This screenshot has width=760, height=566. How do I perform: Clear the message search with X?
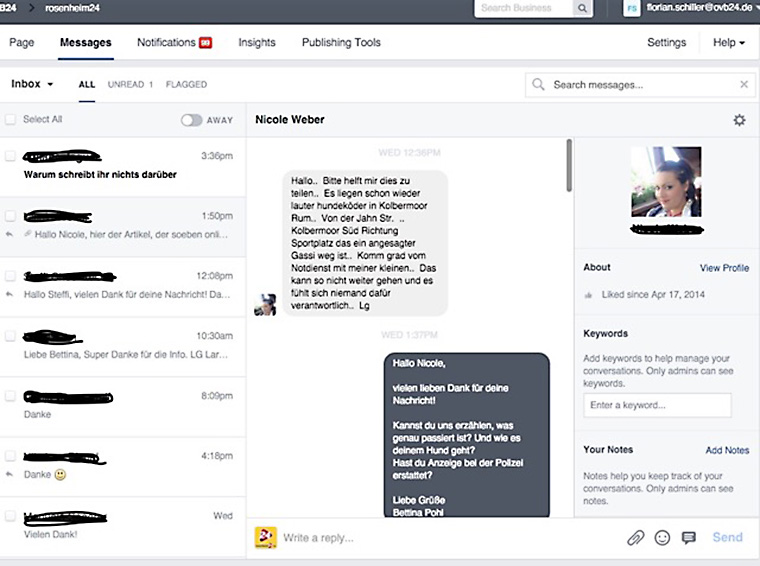(744, 84)
